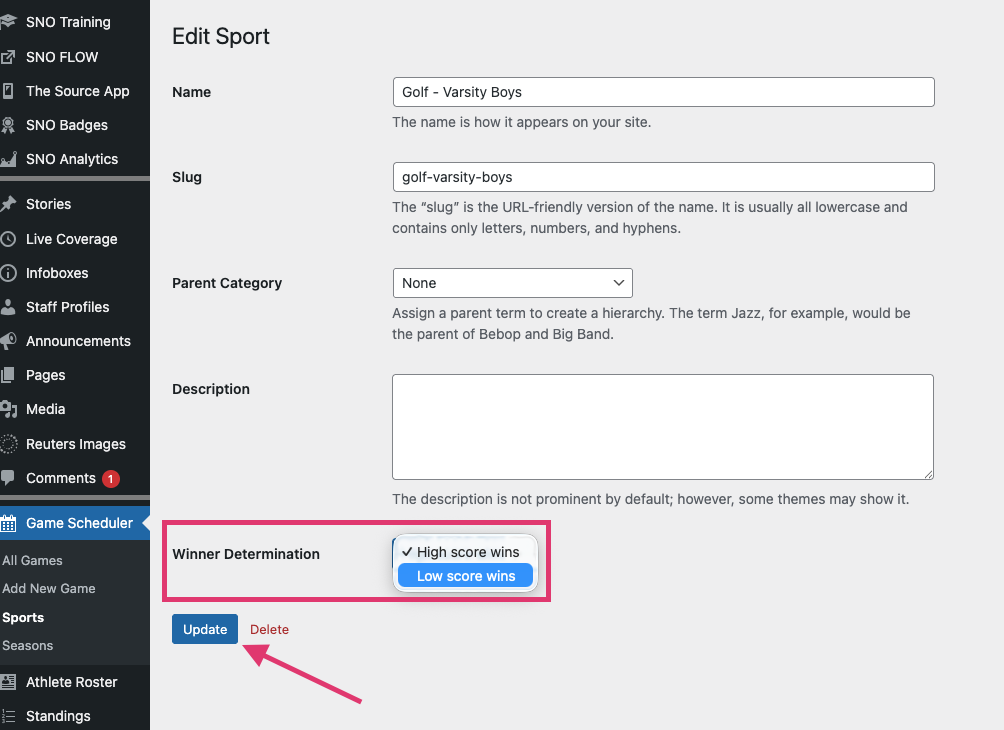The image size is (1004, 730).
Task: Open Seasons submenu link
Action: point(28,645)
